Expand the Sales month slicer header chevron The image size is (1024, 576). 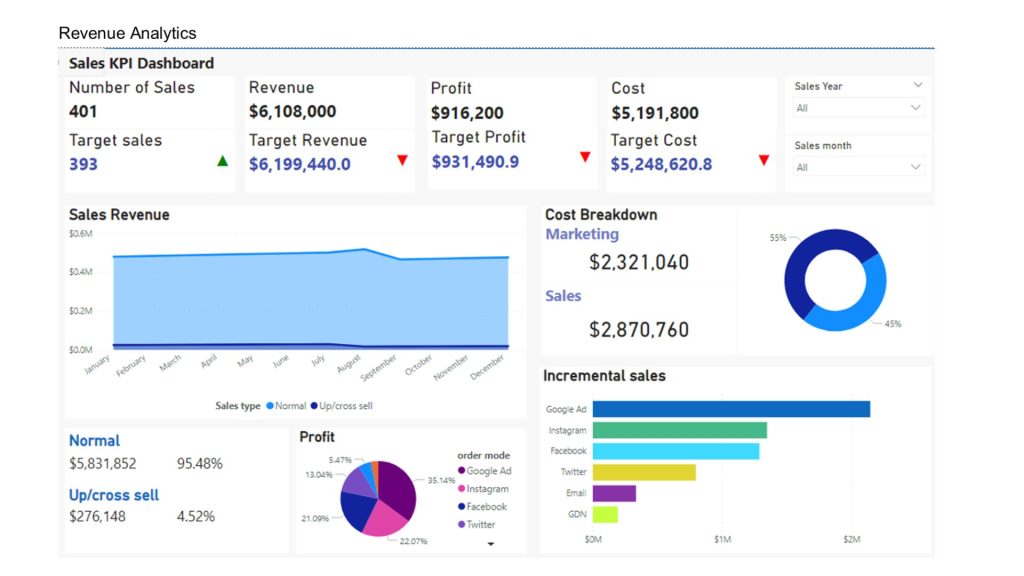(918, 146)
